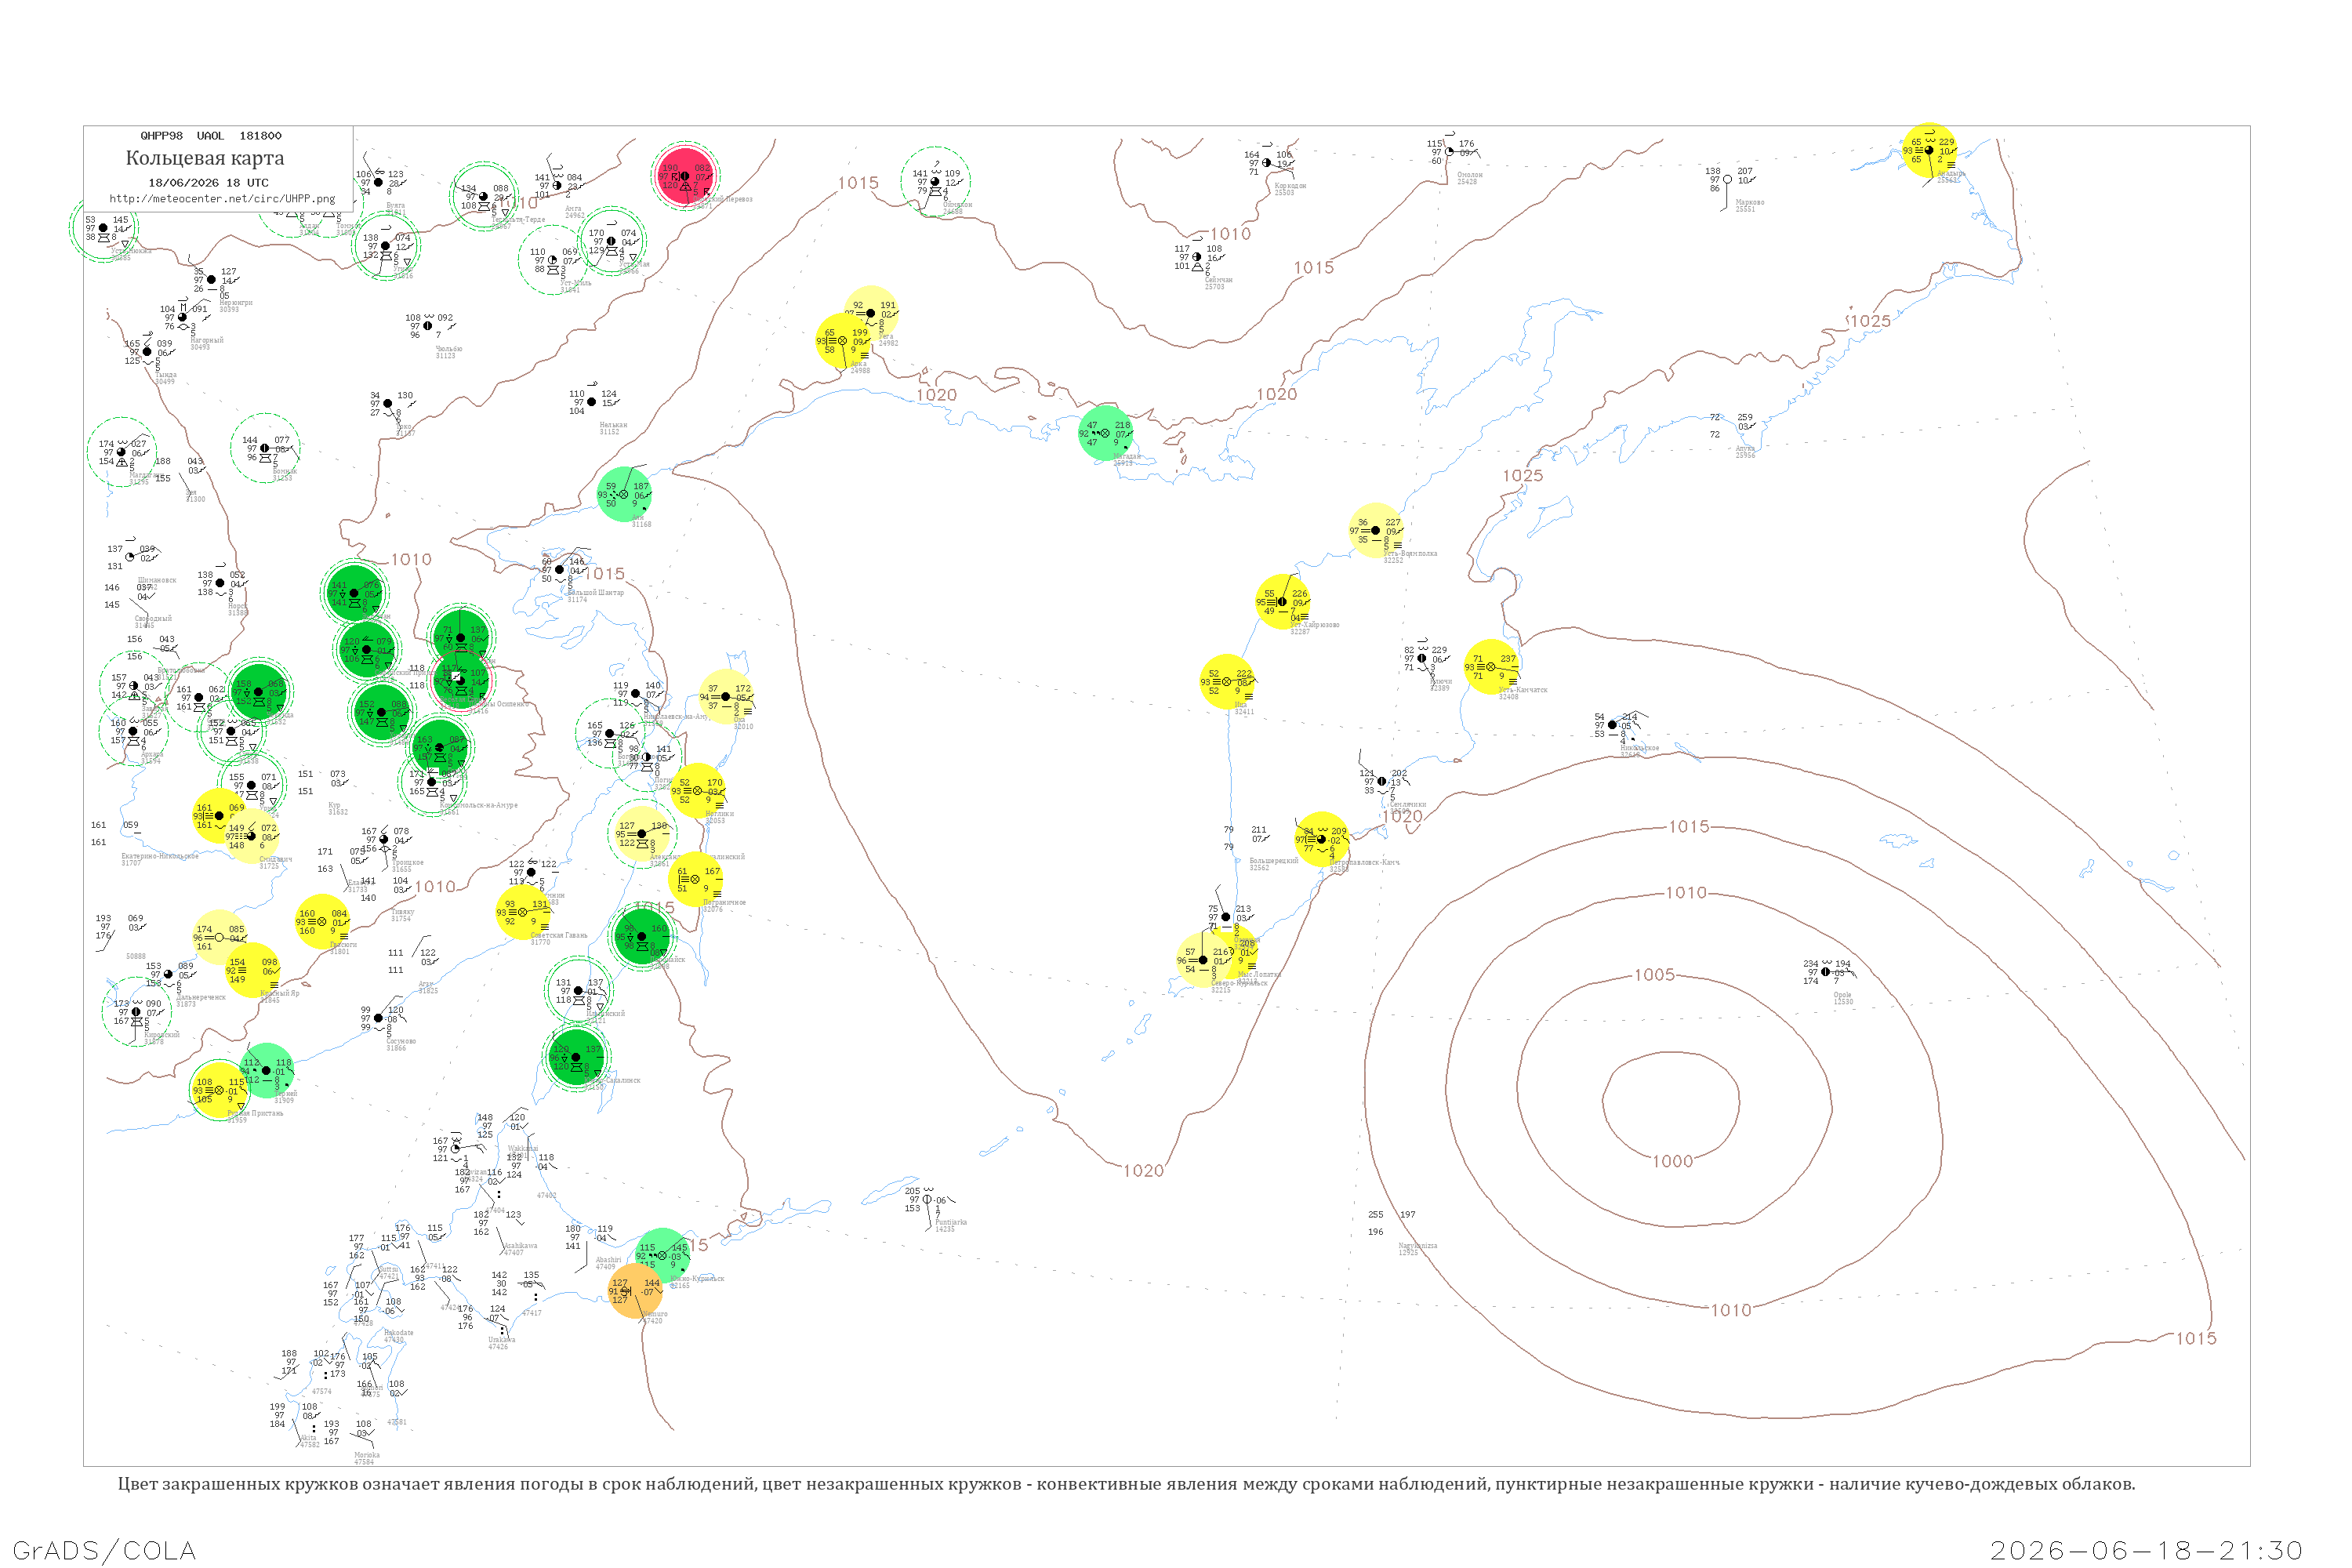Image resolution: width=2352 pixels, height=1568 pixels.
Task: Click the Коркодон station plot
Action: point(1267,163)
